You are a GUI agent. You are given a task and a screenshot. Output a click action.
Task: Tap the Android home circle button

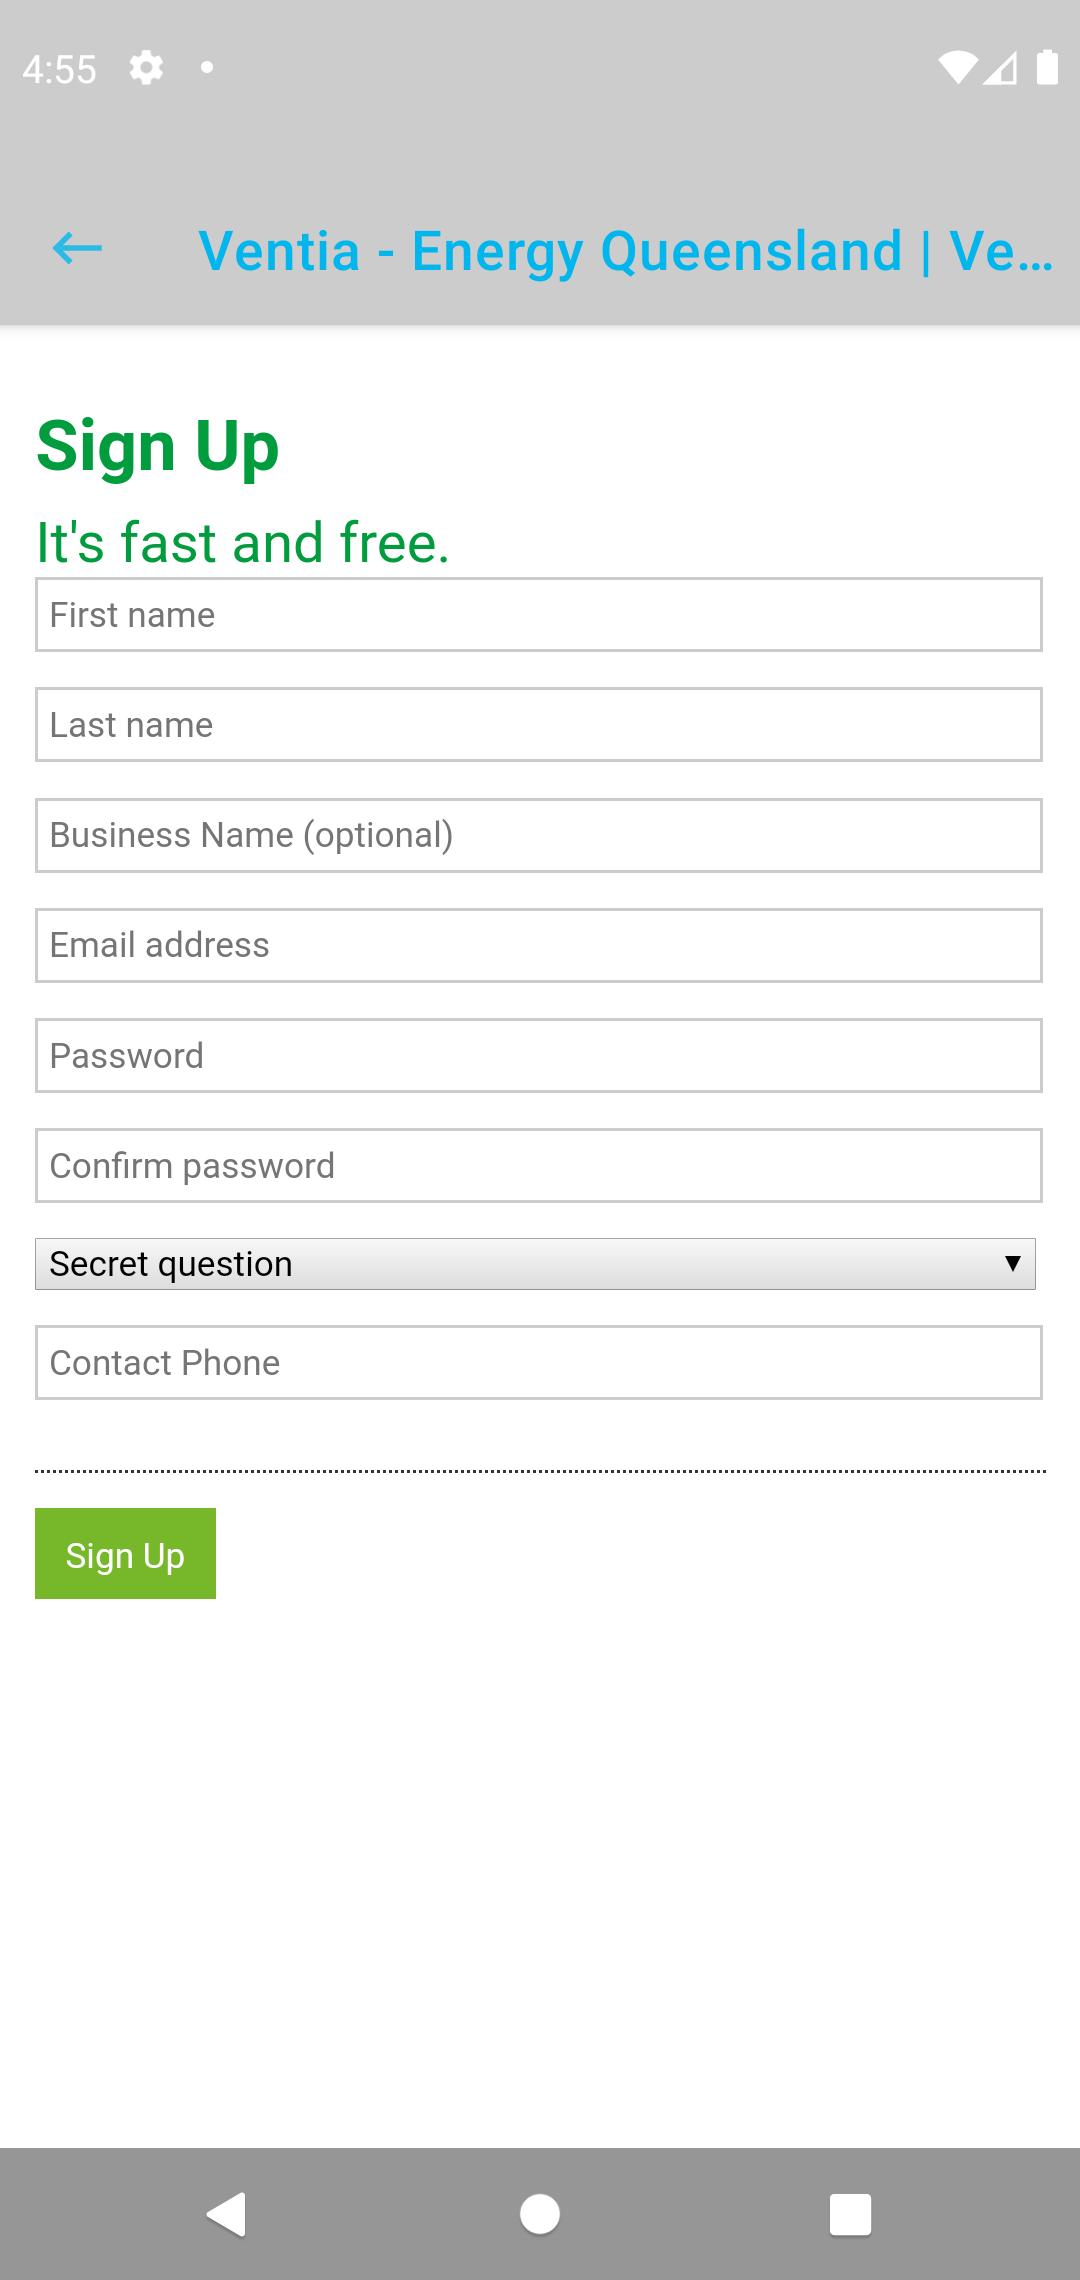[x=540, y=2214]
